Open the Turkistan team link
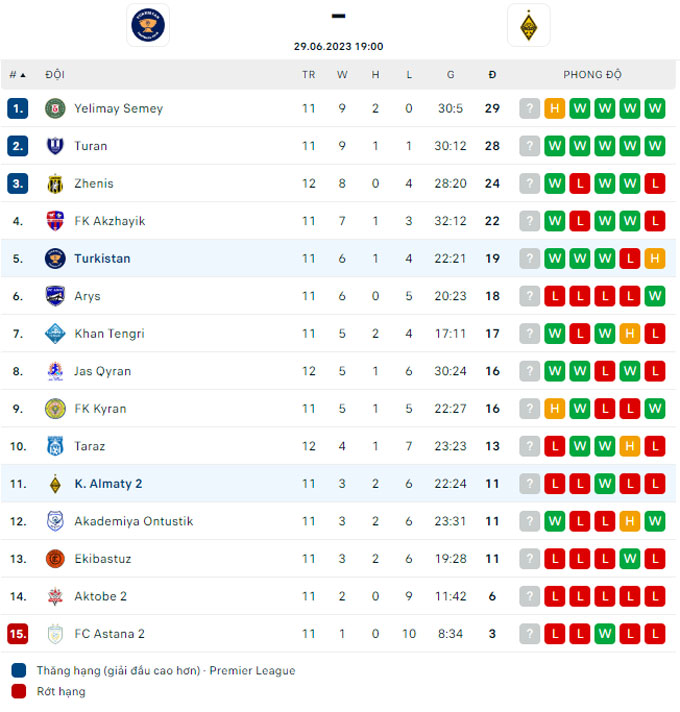 pos(102,259)
